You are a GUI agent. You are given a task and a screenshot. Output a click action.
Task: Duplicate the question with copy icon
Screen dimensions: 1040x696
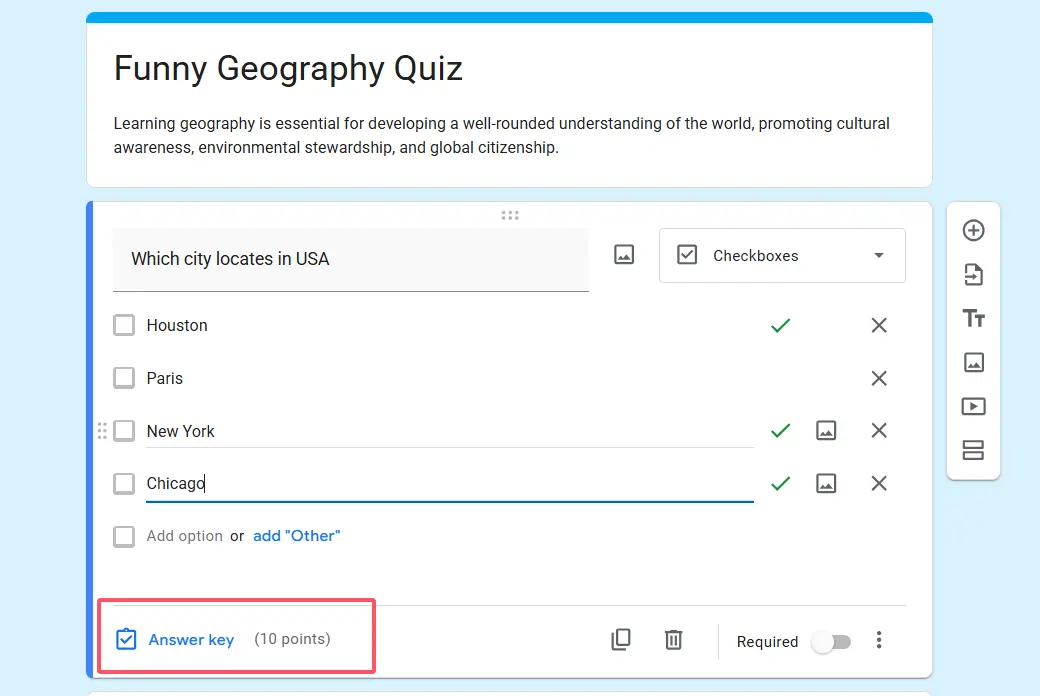click(621, 640)
